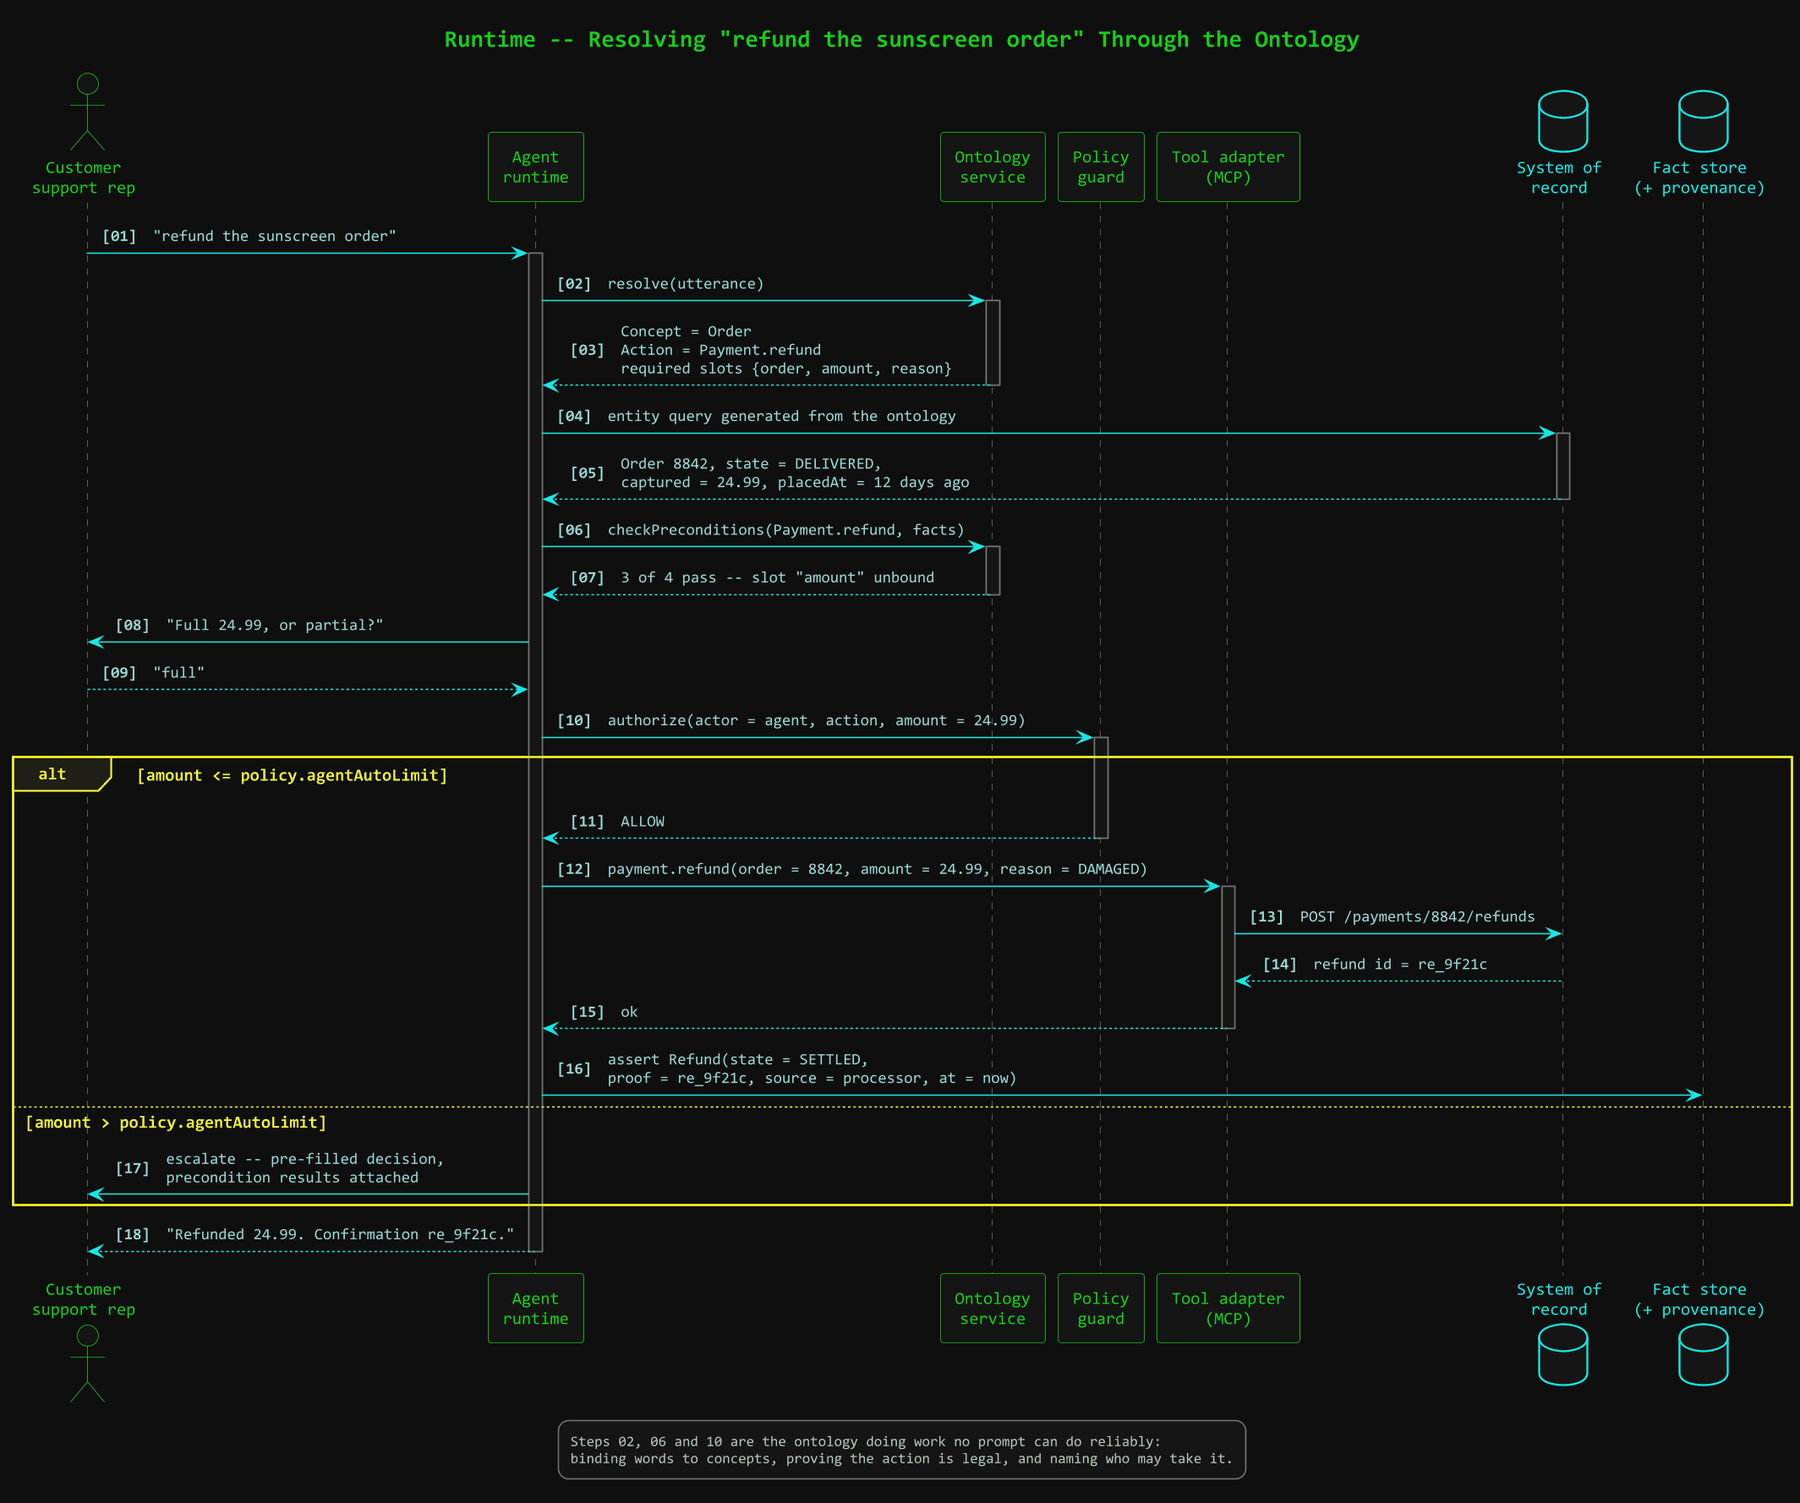Viewport: 1800px width, 1503px height.
Task: Click the top Policy guard participant box
Action: pos(1100,167)
